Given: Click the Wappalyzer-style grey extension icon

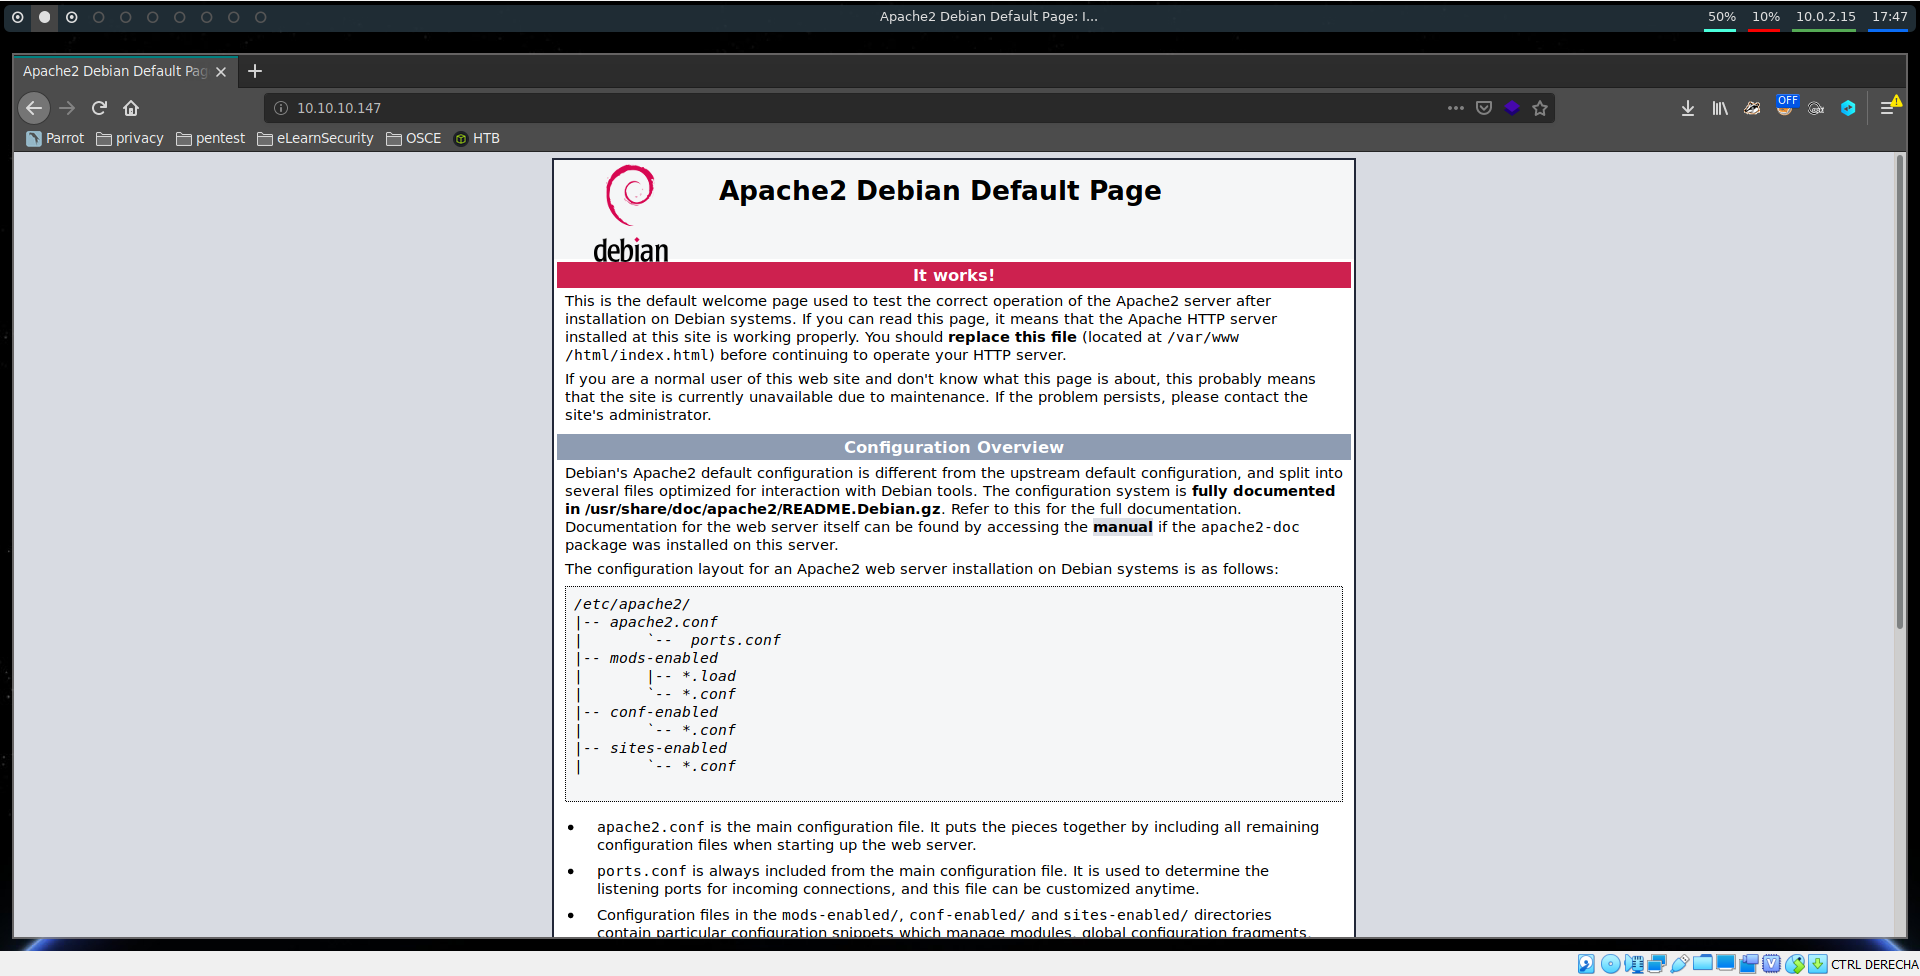Looking at the screenshot, I should click(1816, 108).
